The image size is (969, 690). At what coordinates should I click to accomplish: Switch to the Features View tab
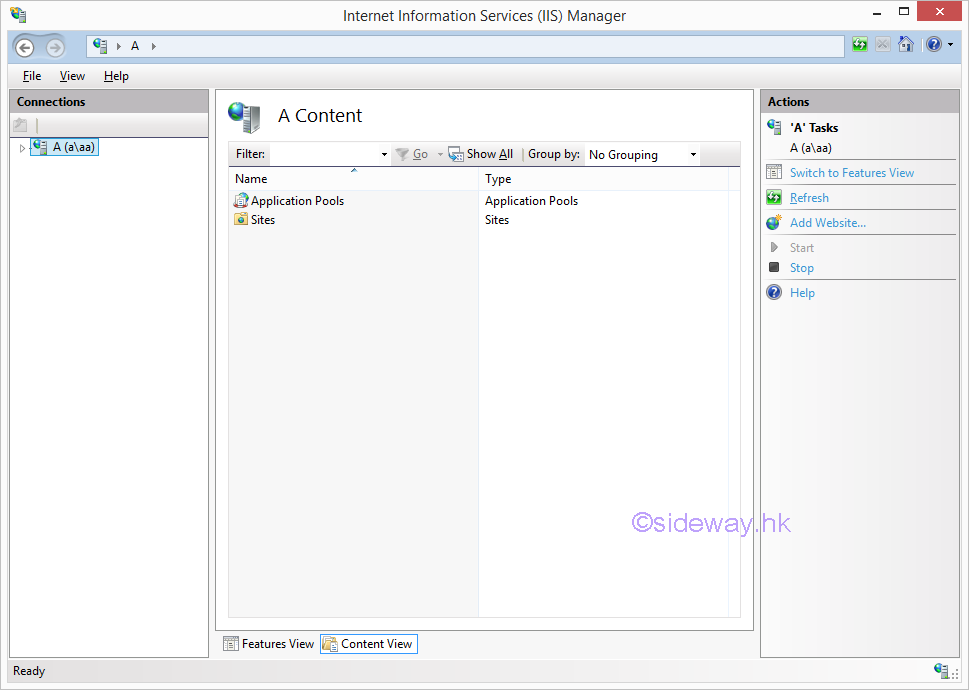click(x=268, y=644)
